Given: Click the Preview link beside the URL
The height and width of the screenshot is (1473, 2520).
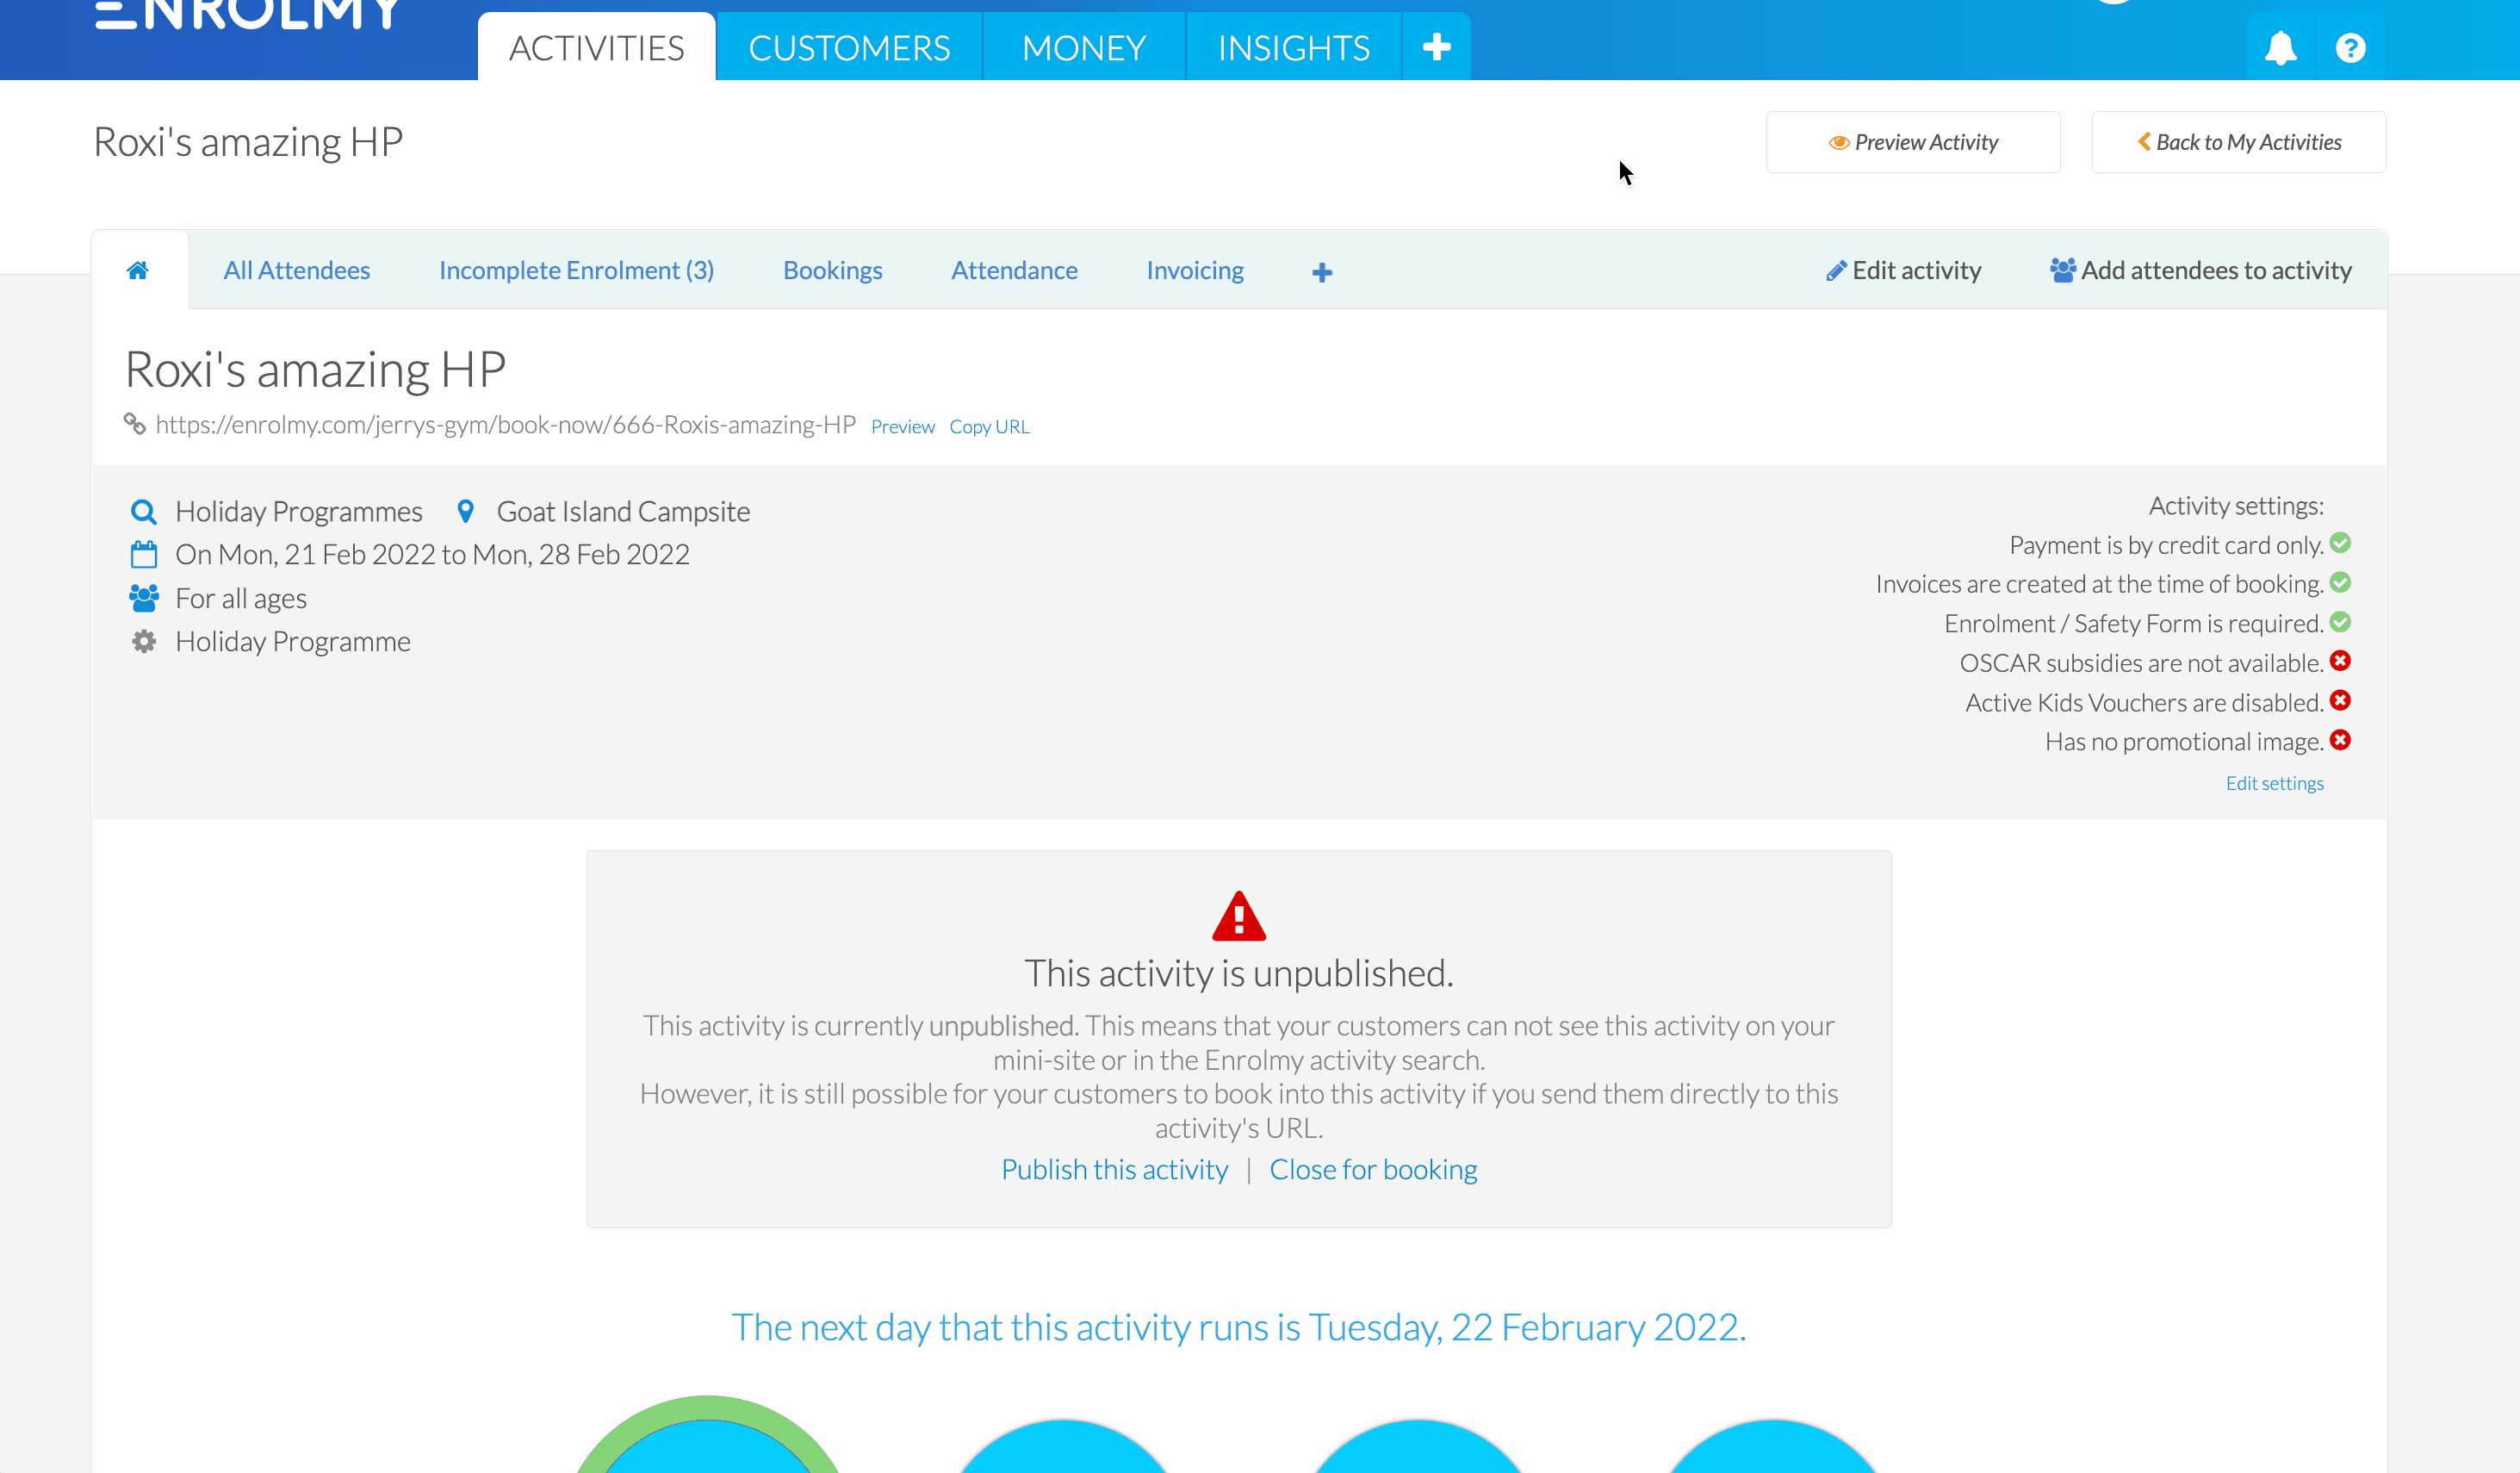Looking at the screenshot, I should [903, 426].
